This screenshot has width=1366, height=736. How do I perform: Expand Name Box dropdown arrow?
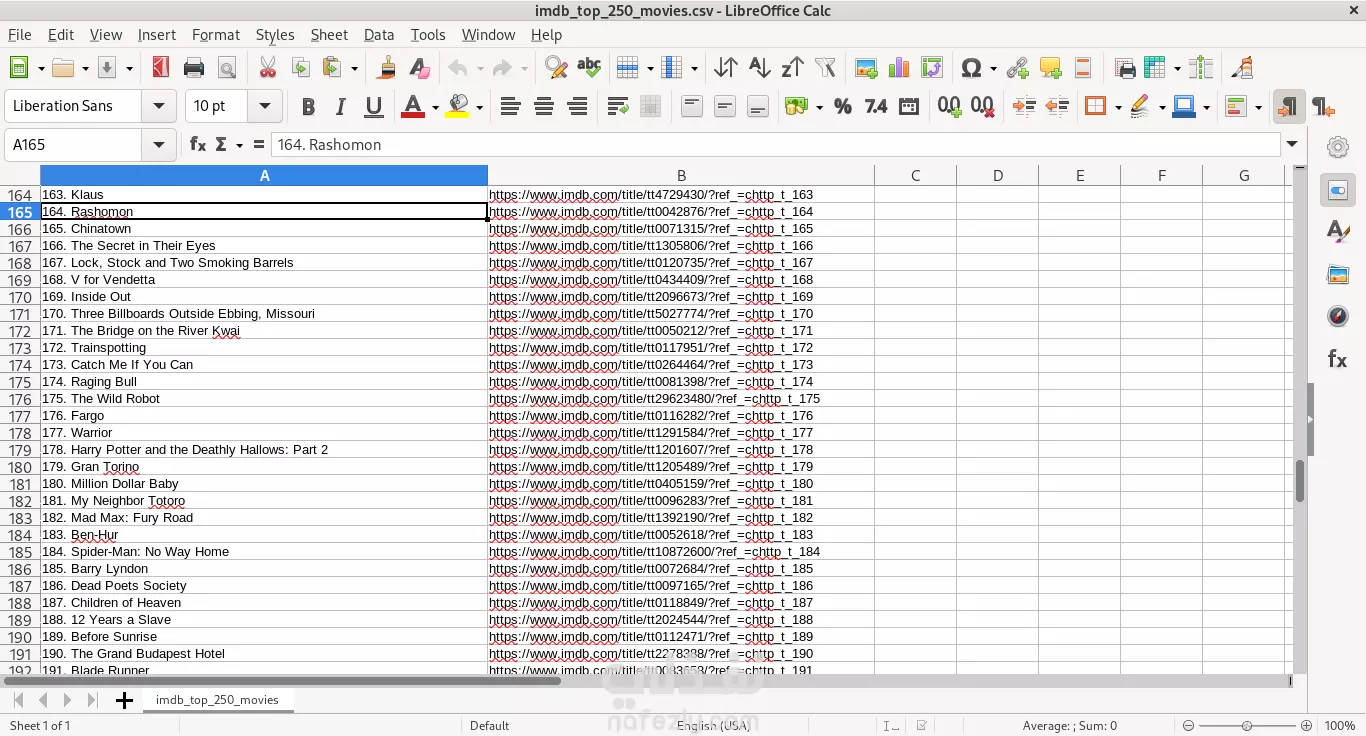tap(158, 145)
